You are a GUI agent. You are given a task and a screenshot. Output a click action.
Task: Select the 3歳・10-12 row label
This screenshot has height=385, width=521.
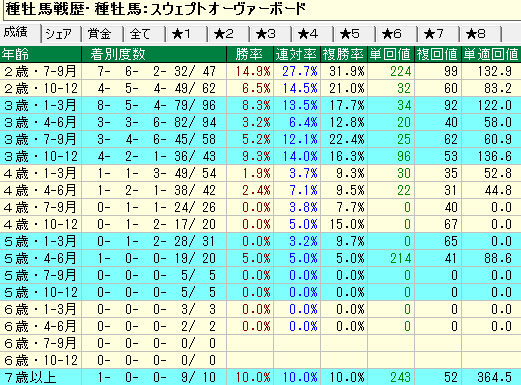coord(41,156)
